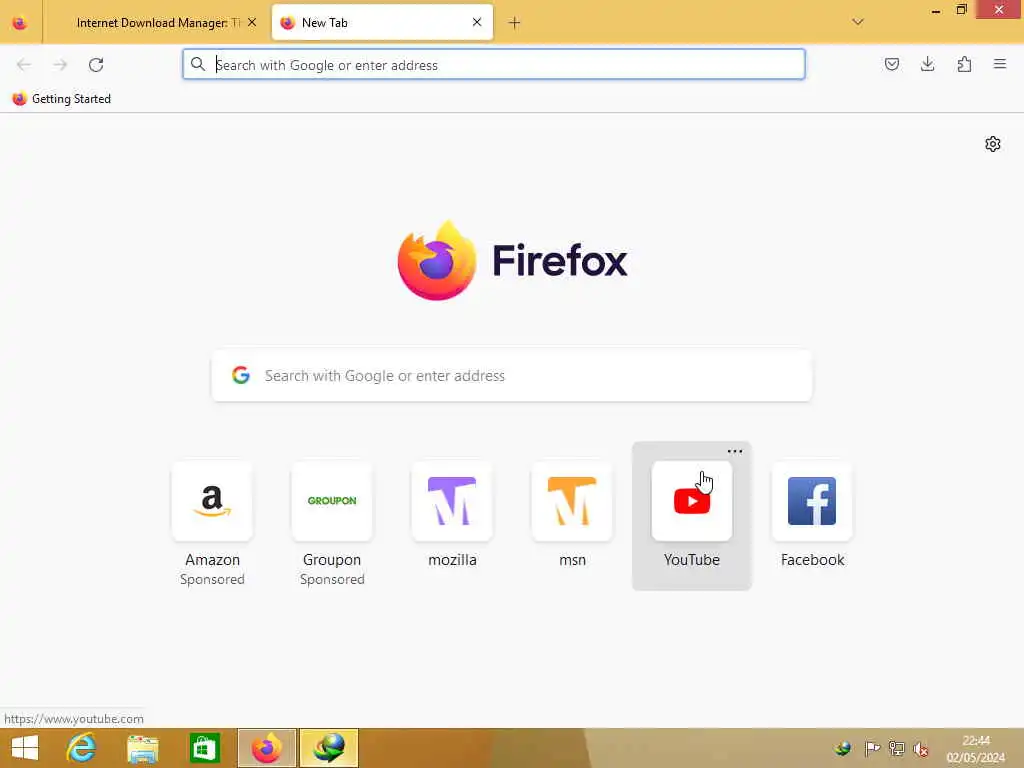Open Windows Store from taskbar
Image resolution: width=1024 pixels, height=768 pixels.
coord(204,748)
